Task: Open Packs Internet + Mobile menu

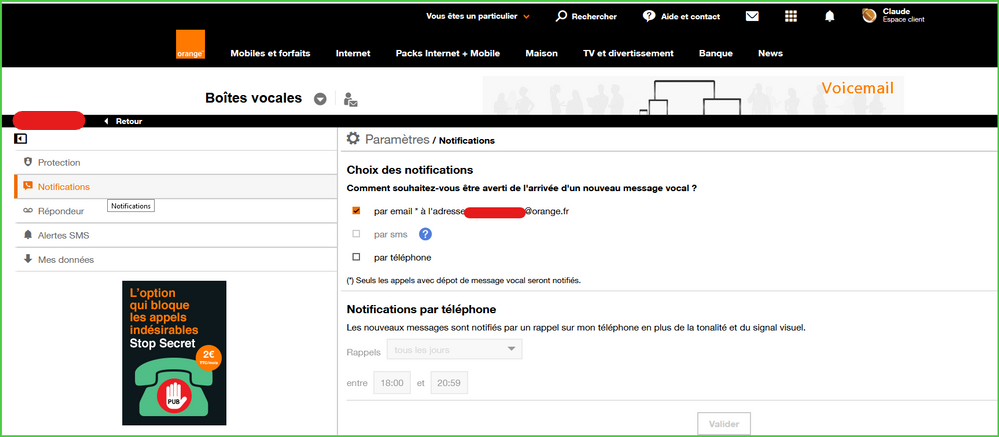Action: coord(447,54)
